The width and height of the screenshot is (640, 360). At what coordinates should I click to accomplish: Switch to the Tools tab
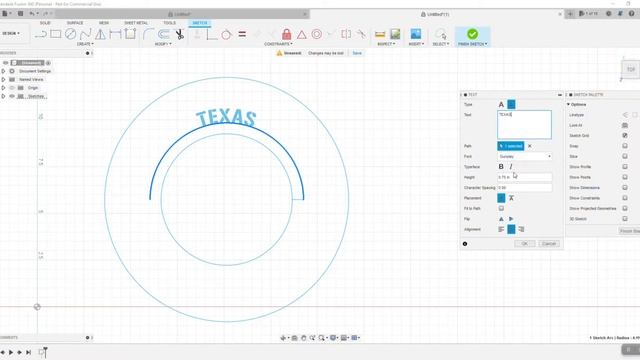(x=169, y=23)
